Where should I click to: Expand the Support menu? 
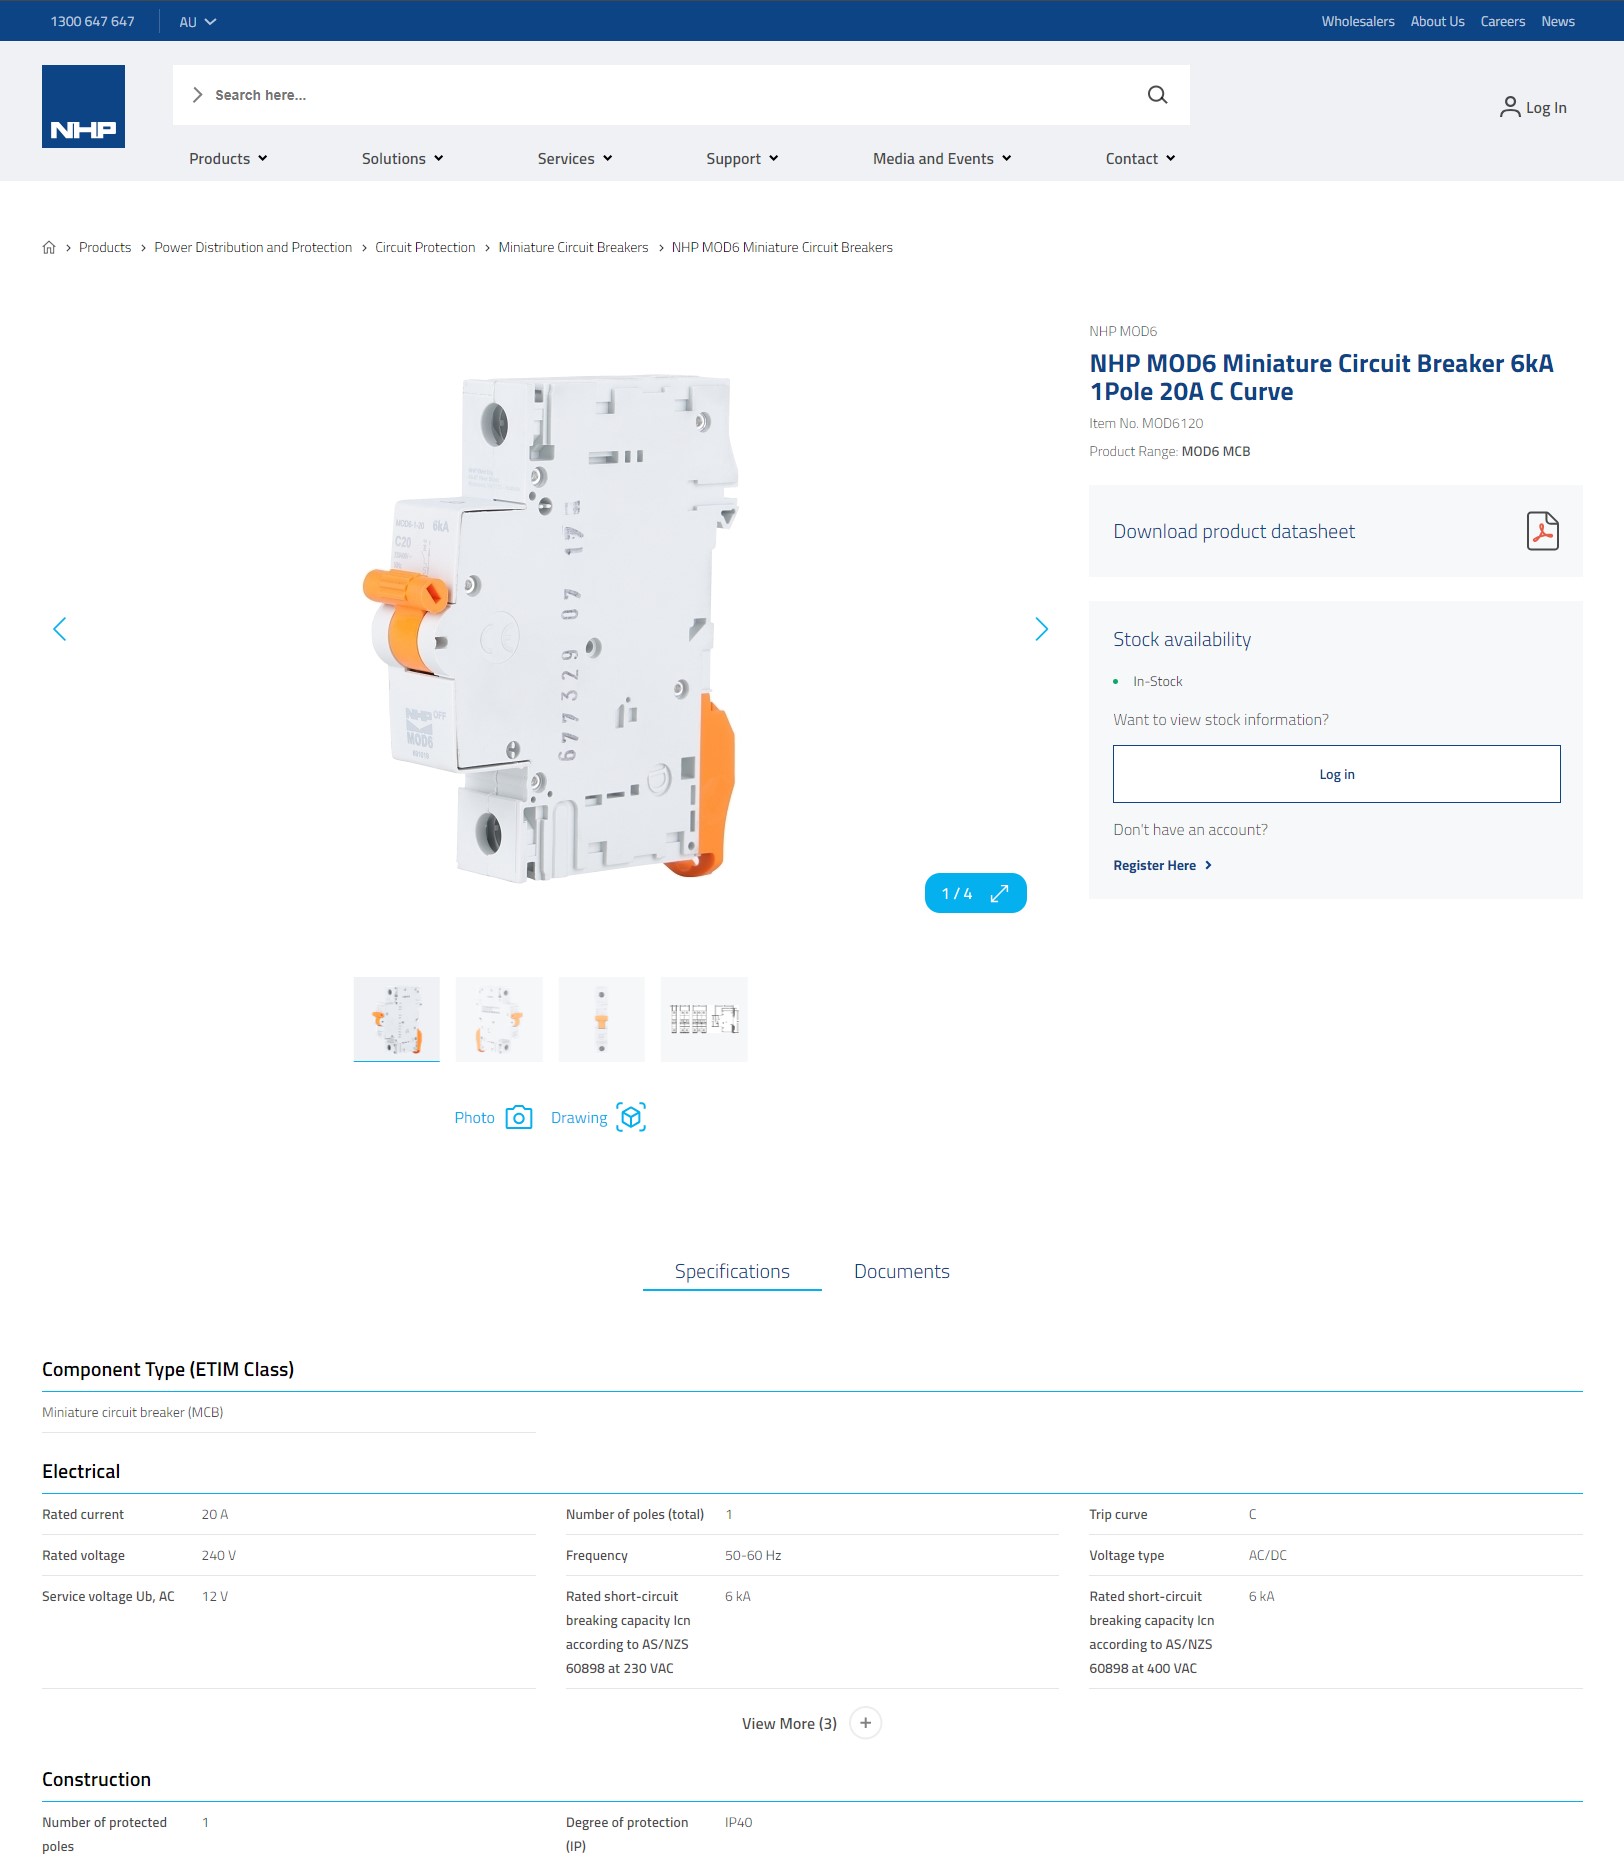pos(742,158)
